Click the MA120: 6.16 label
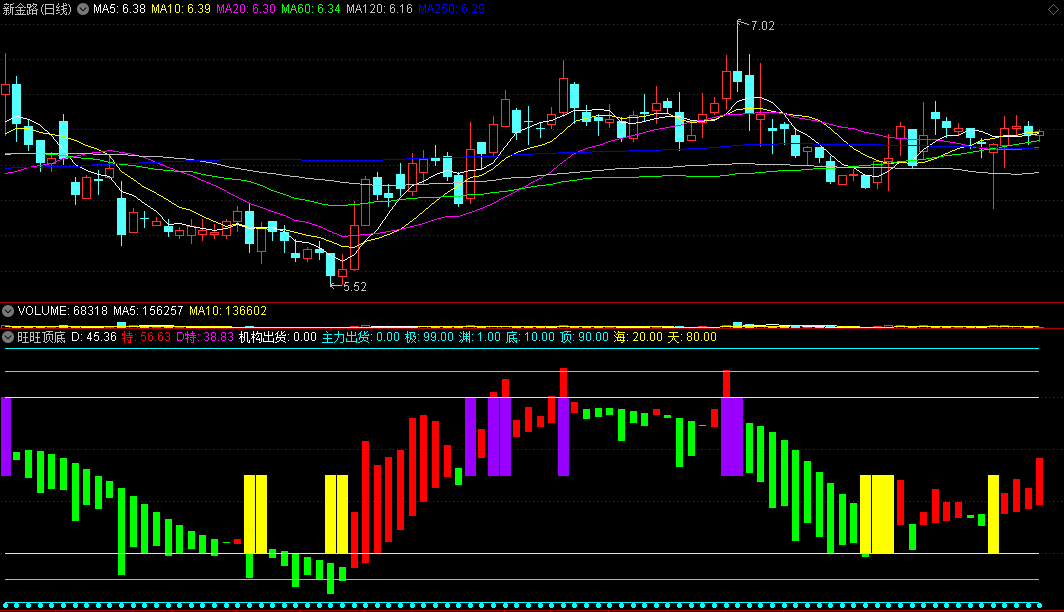The width and height of the screenshot is (1064, 612). pos(379,9)
